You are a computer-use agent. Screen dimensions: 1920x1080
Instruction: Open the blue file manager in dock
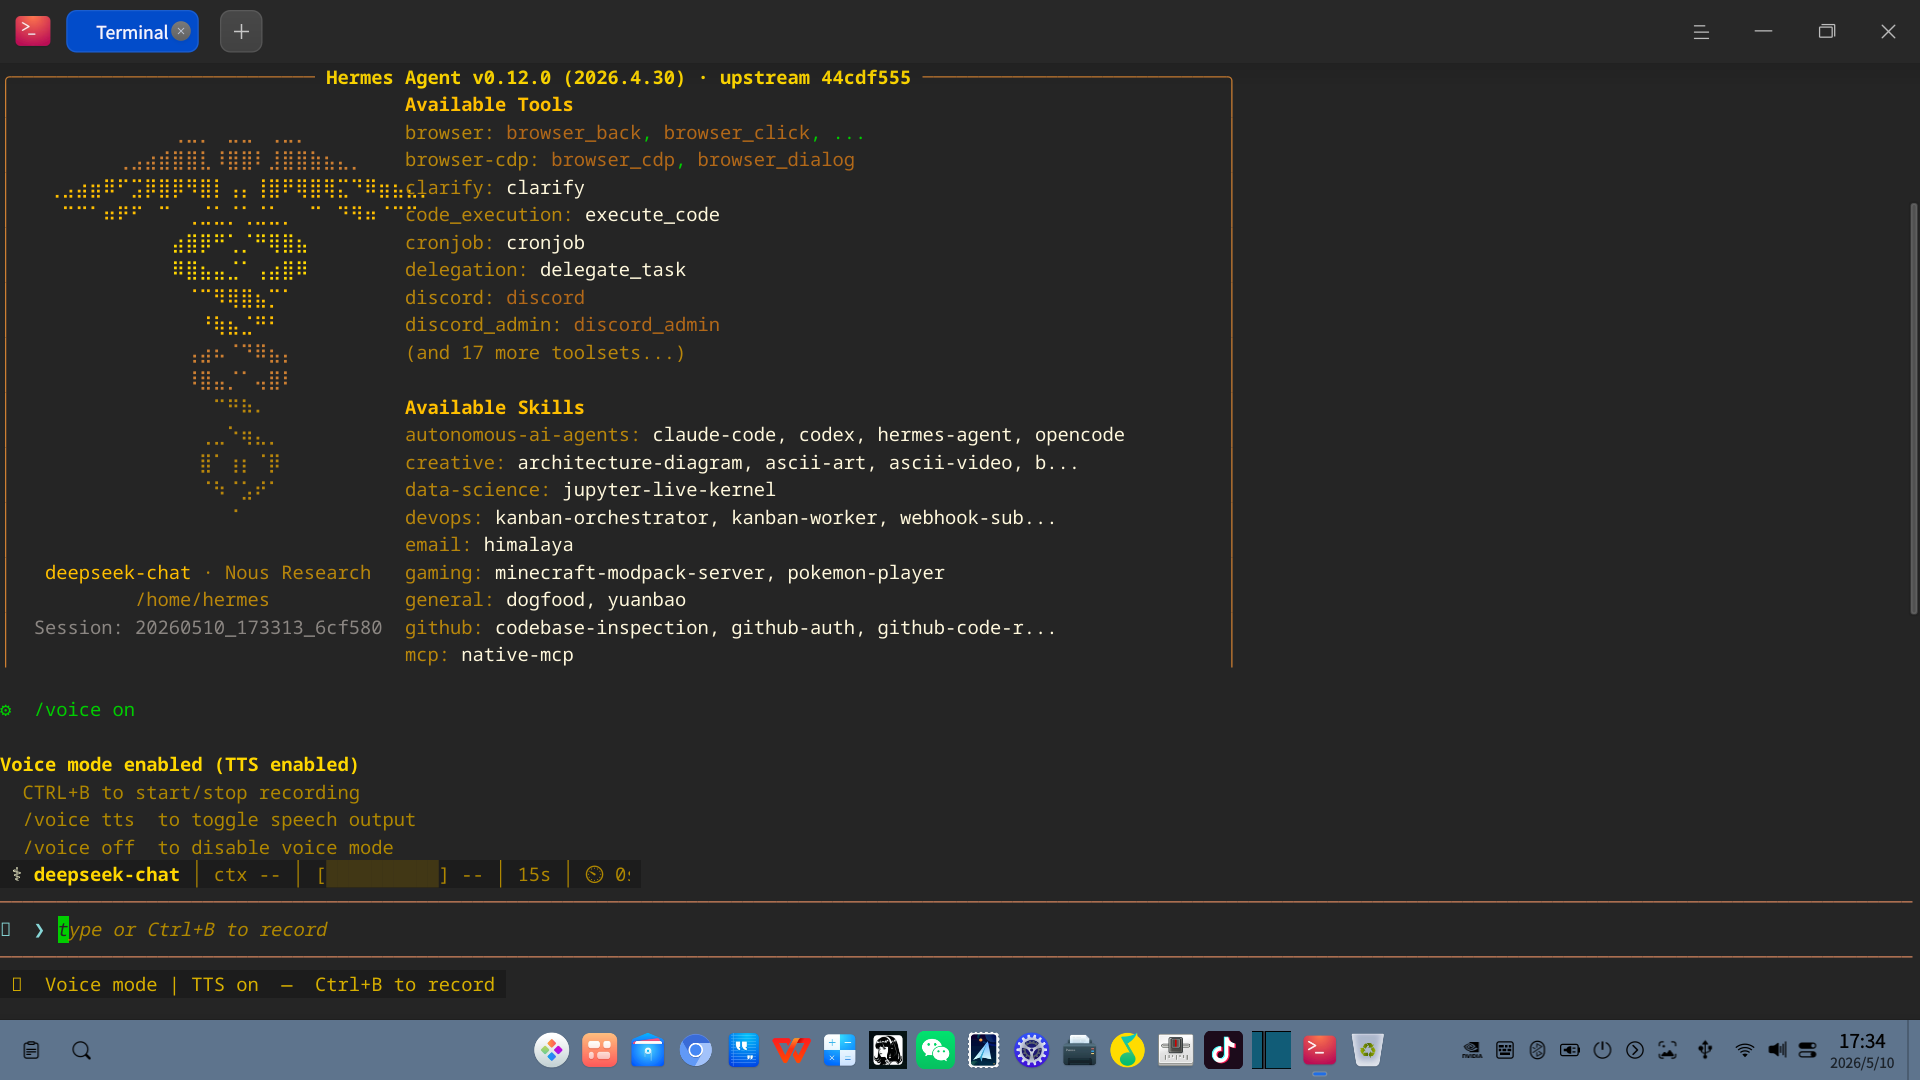[647, 1050]
